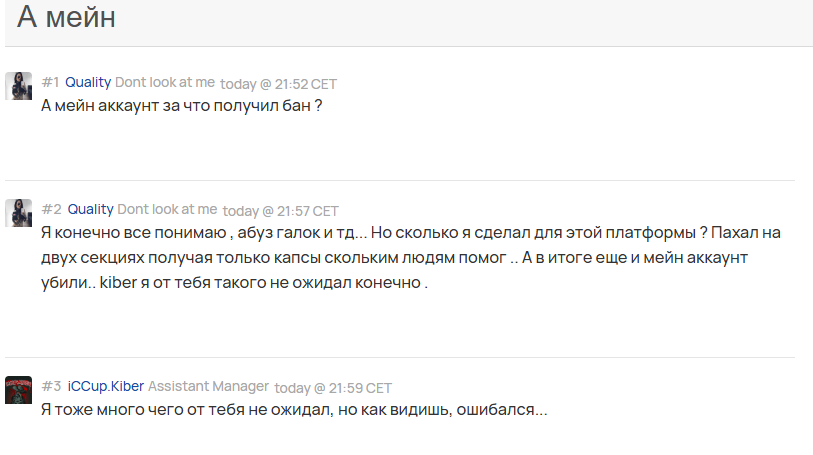Click timestamp 'today @ 21:57 CET'
813x455 pixels.
pyautogui.click(x=281, y=211)
